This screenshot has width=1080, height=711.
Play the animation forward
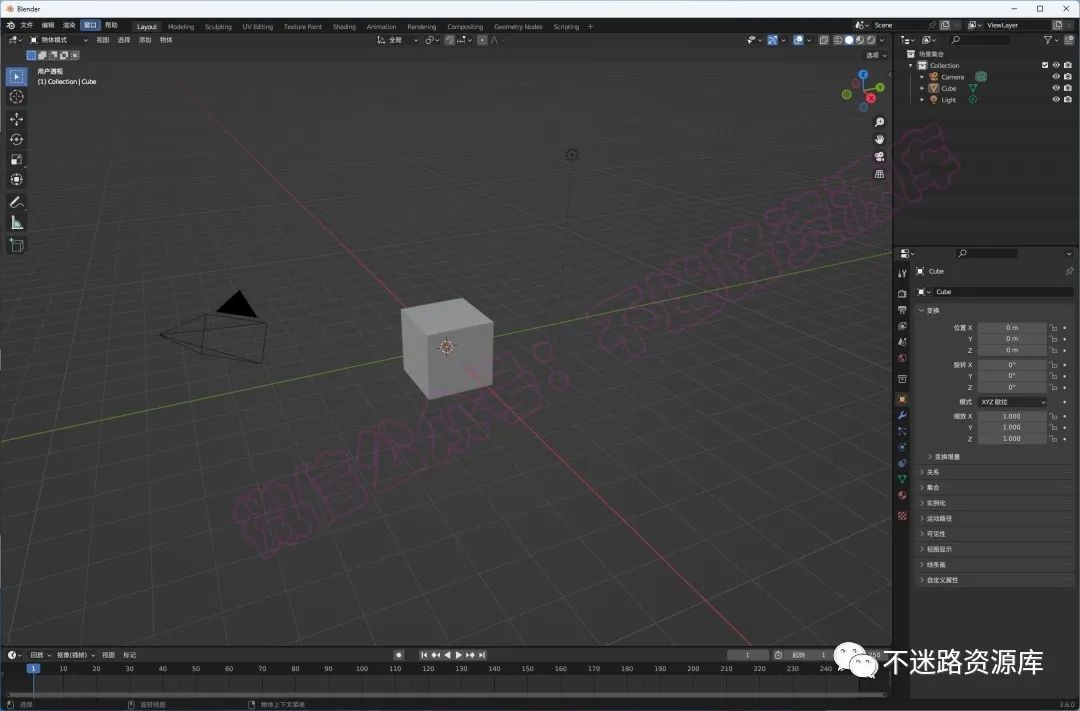pos(459,655)
